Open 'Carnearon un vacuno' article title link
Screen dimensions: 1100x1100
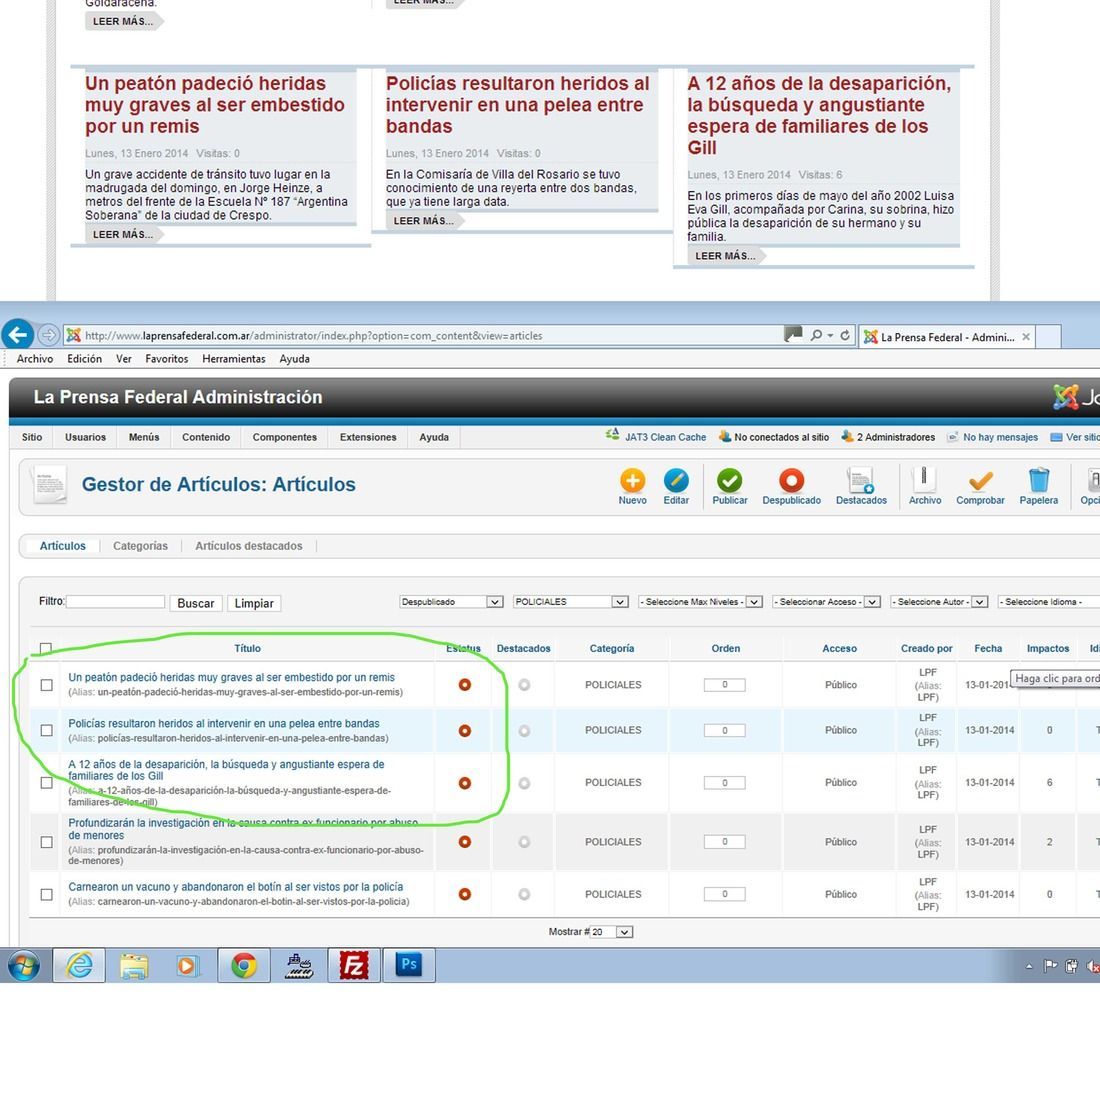point(236,887)
